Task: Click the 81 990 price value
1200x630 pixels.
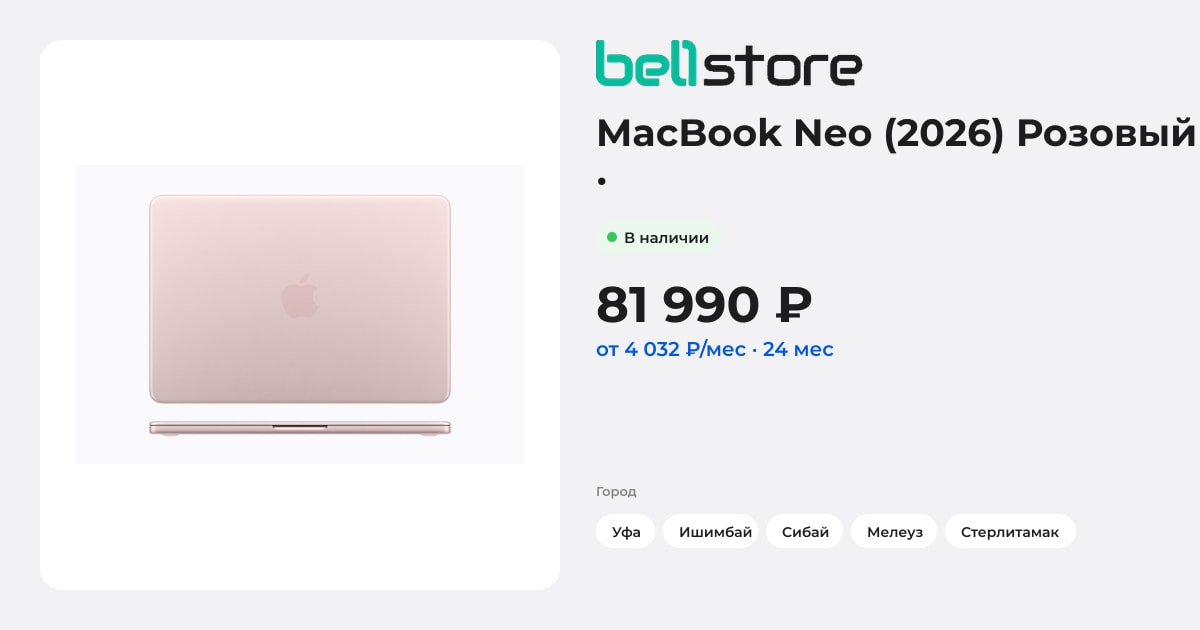Action: (x=678, y=305)
